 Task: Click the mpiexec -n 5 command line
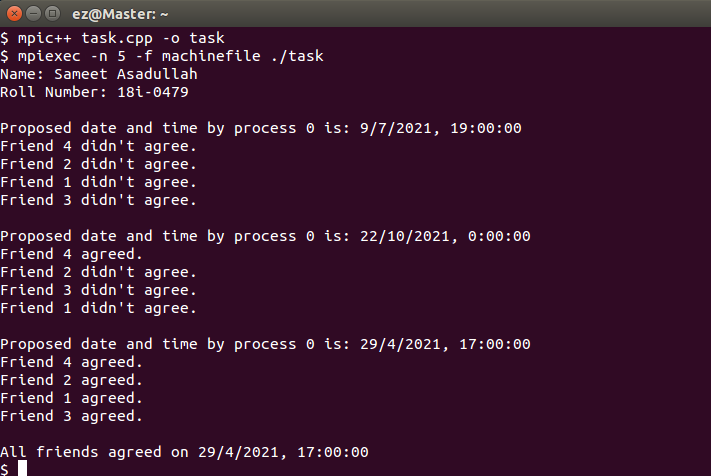pos(162,56)
